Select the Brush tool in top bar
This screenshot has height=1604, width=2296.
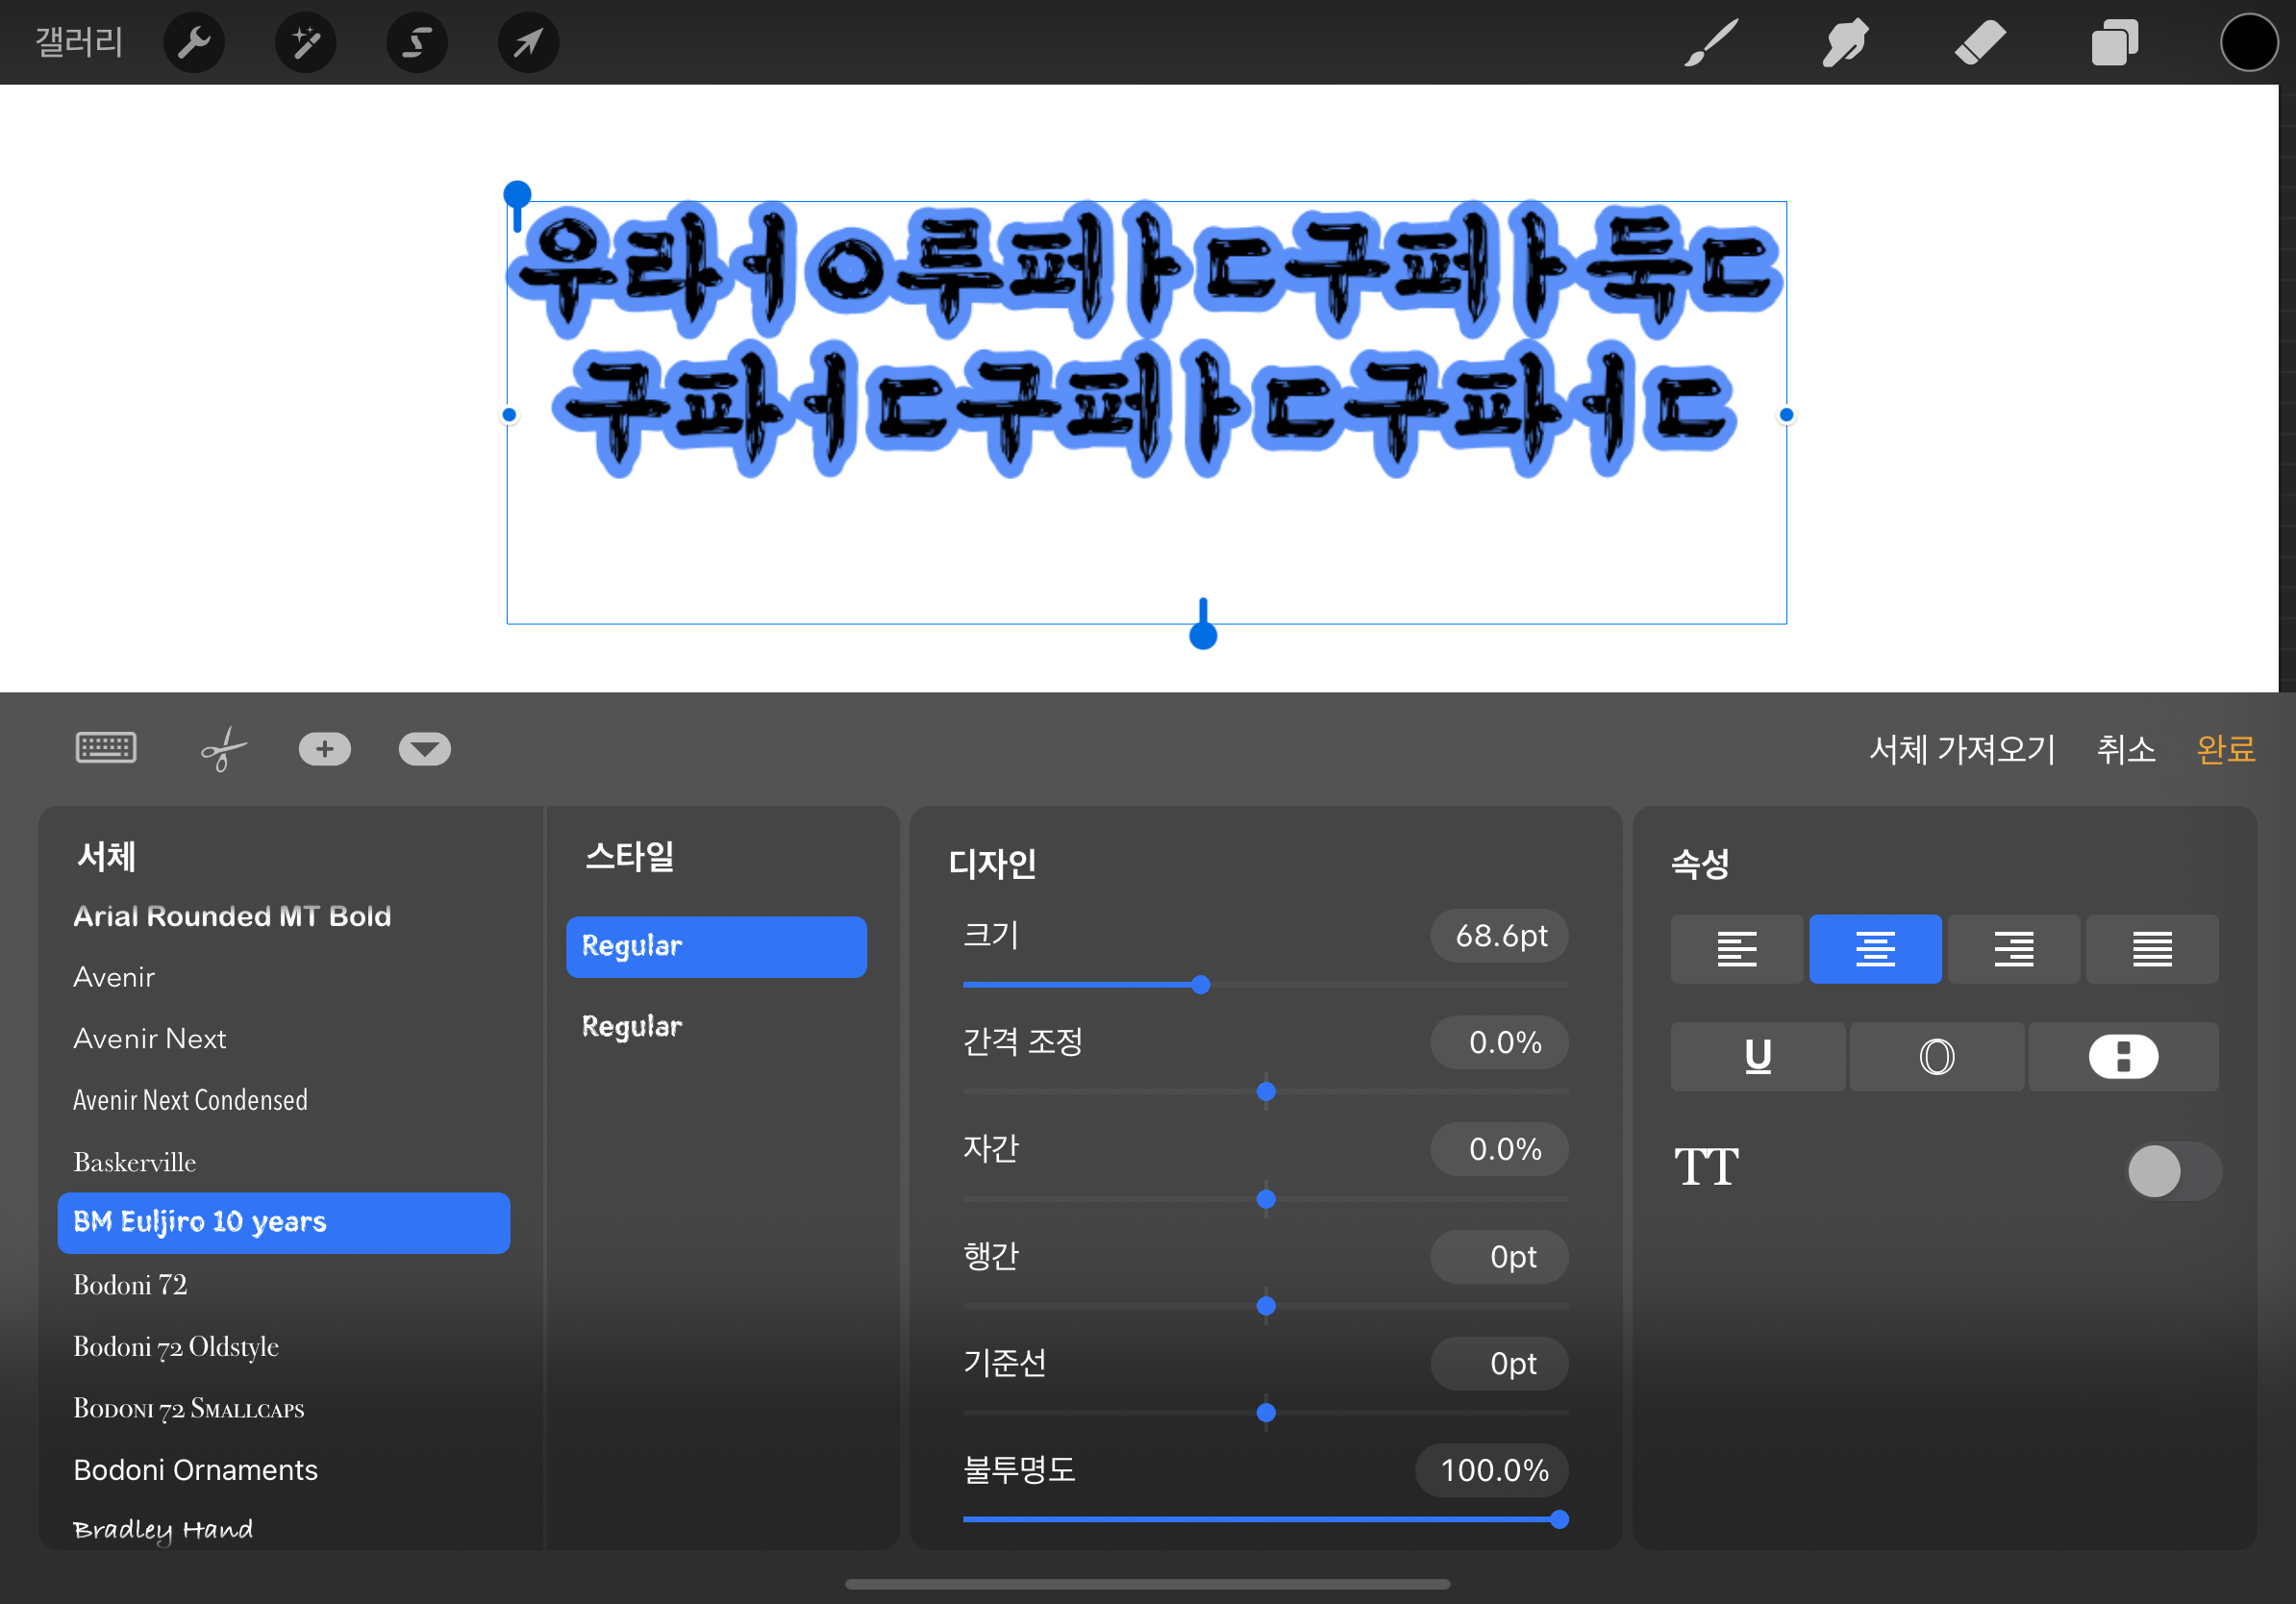tap(1711, 43)
